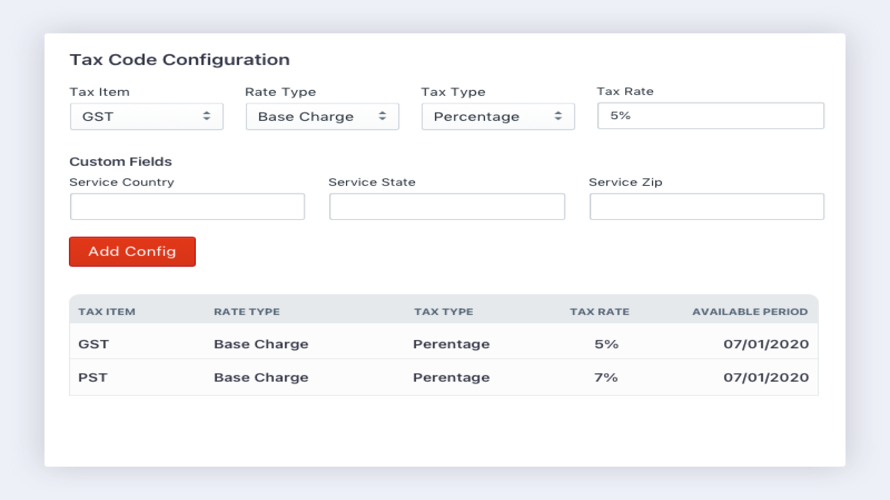
Task: Click the Tax Code Configuration heading
Action: click(x=180, y=60)
